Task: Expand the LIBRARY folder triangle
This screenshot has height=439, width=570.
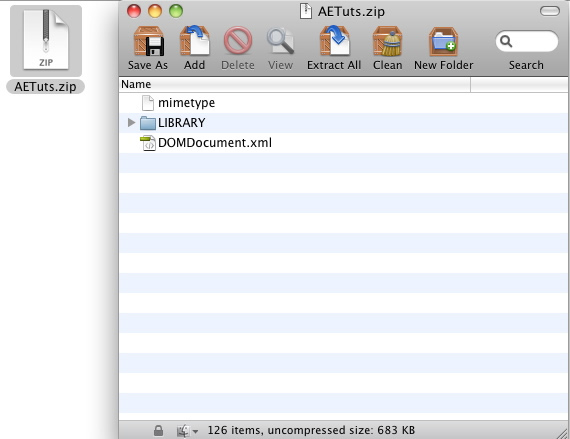Action: pos(131,123)
